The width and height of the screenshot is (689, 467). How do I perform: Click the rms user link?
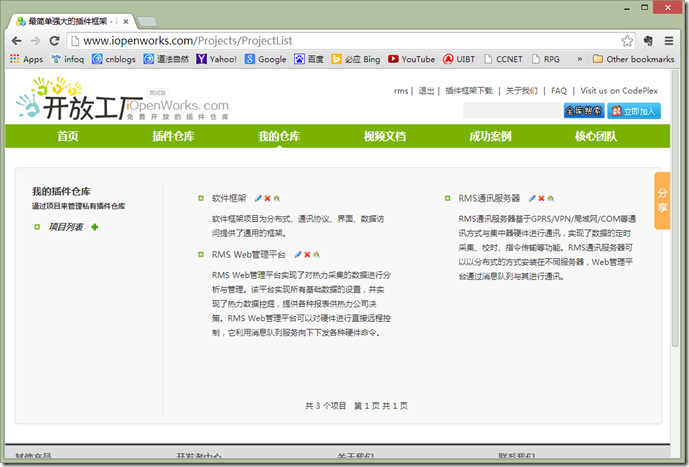401,91
